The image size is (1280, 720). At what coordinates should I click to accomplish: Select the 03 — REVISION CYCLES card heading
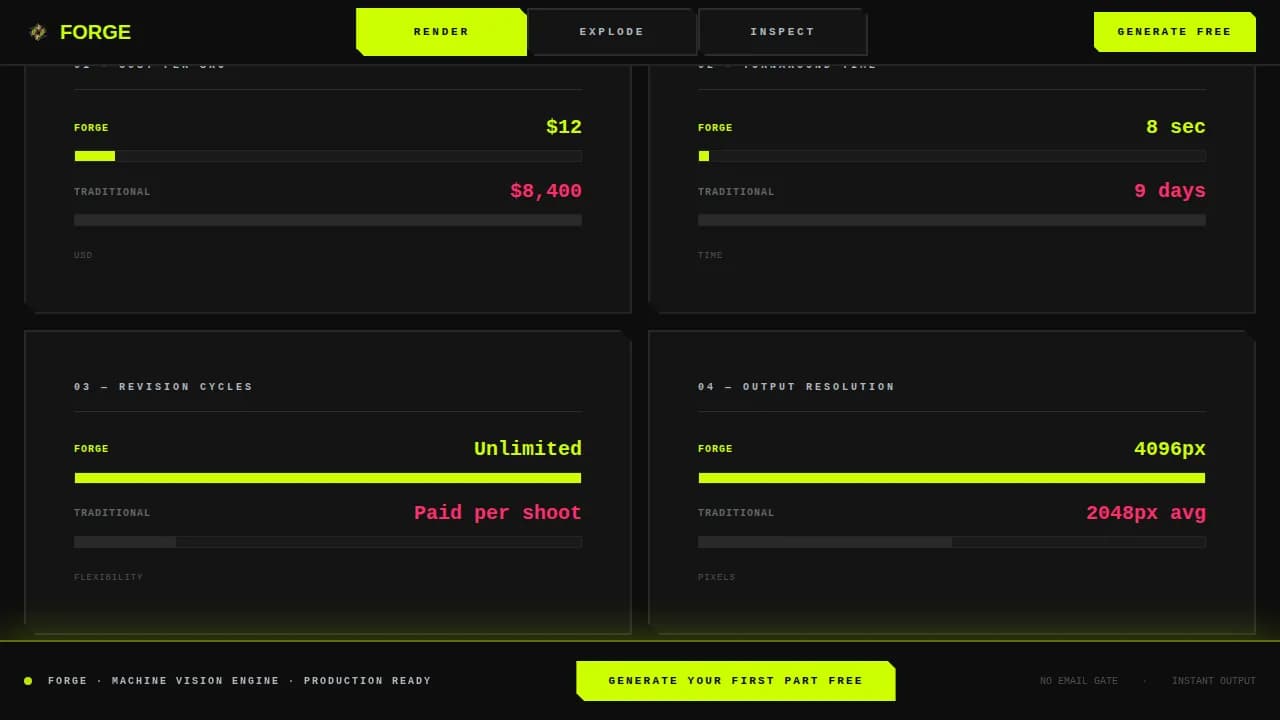[x=163, y=386]
